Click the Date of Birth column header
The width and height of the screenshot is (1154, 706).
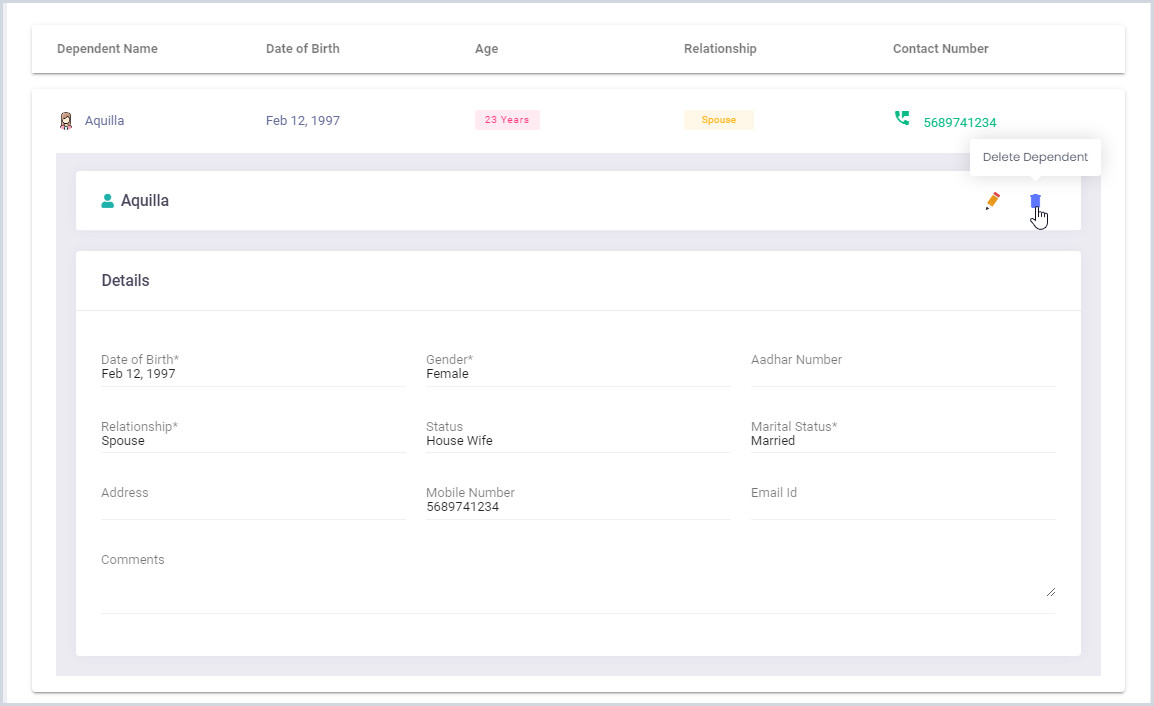tap(302, 49)
